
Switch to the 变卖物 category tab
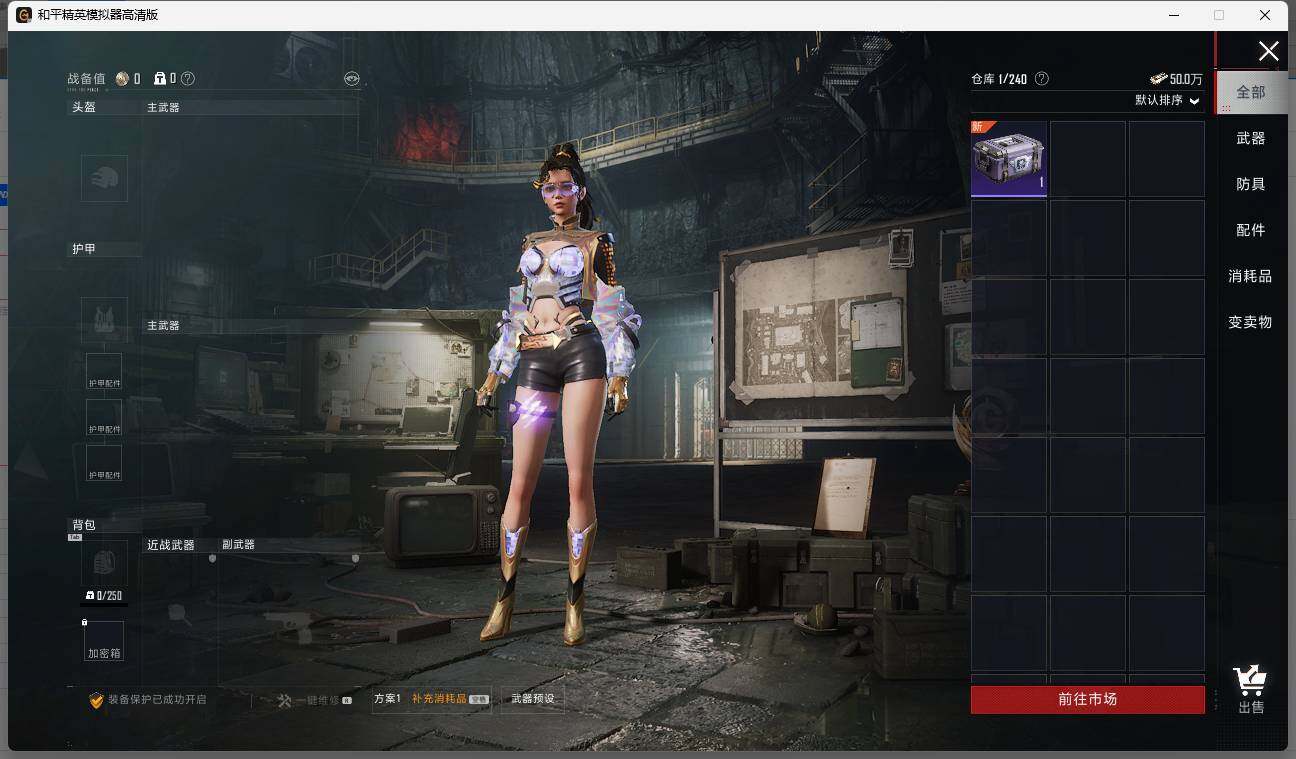click(x=1251, y=322)
